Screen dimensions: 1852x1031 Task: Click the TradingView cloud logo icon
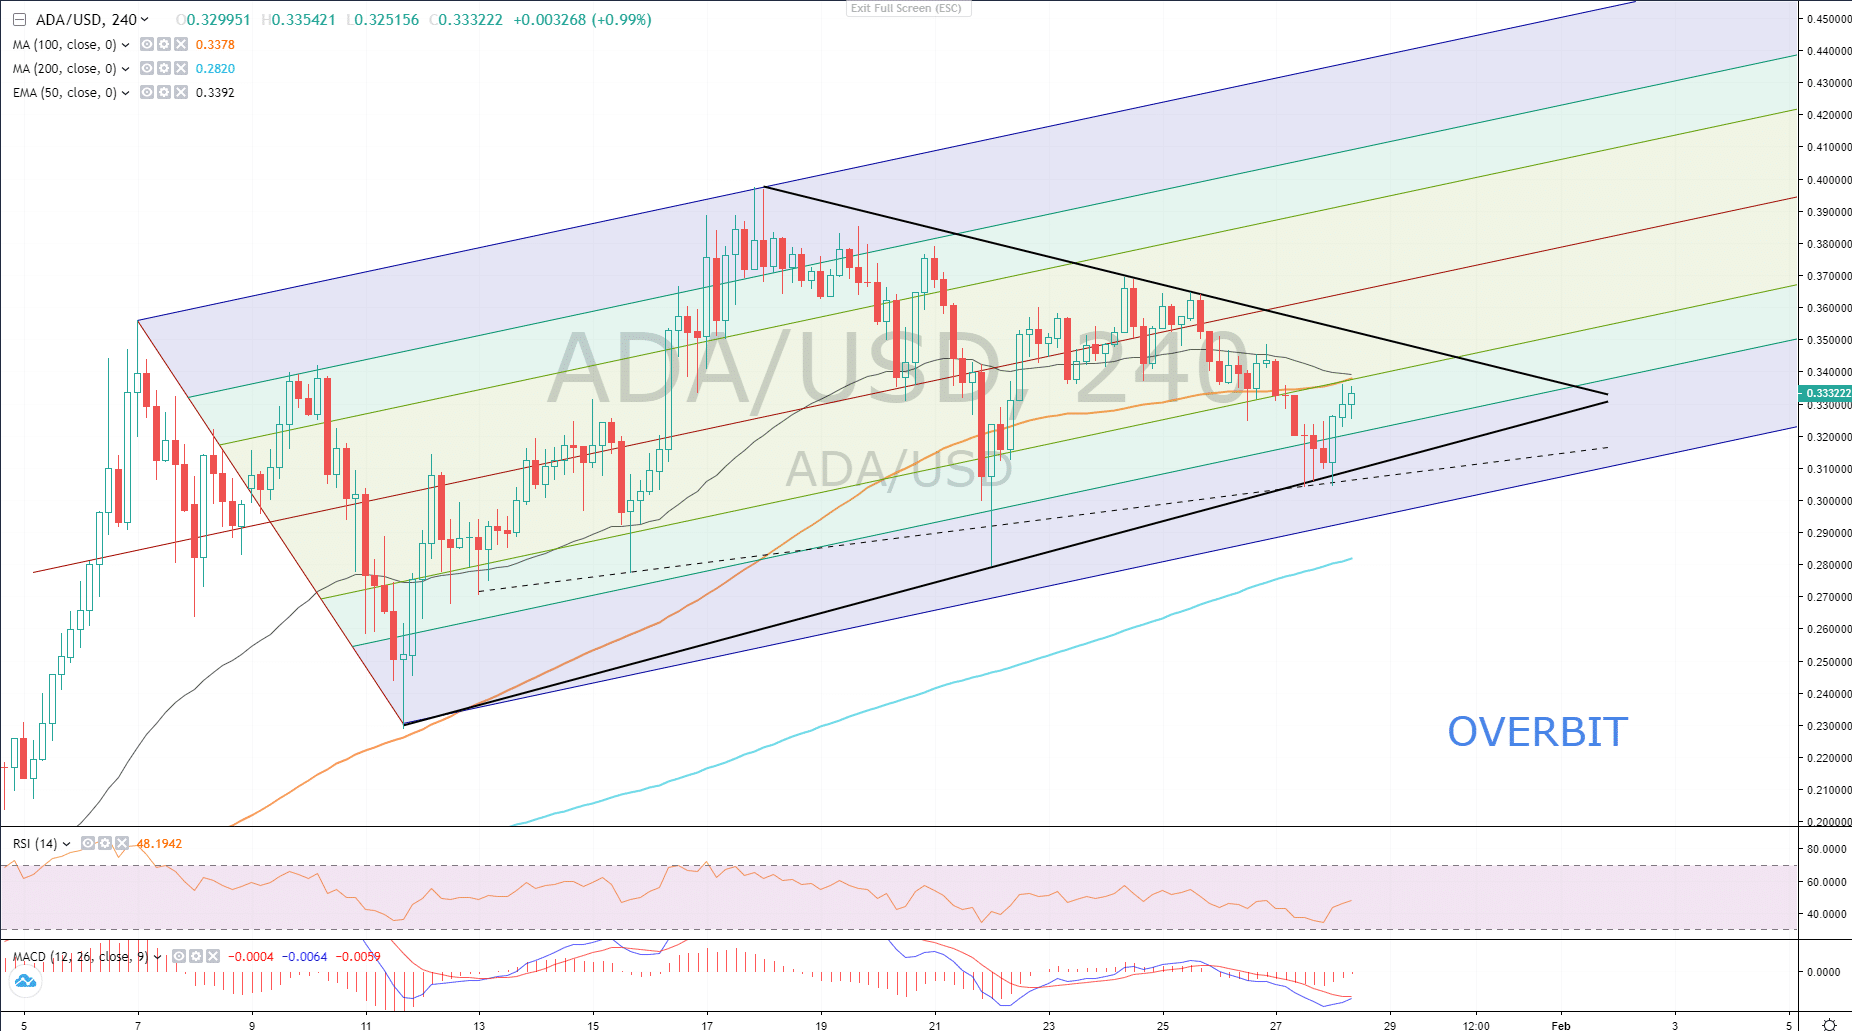tap(25, 982)
